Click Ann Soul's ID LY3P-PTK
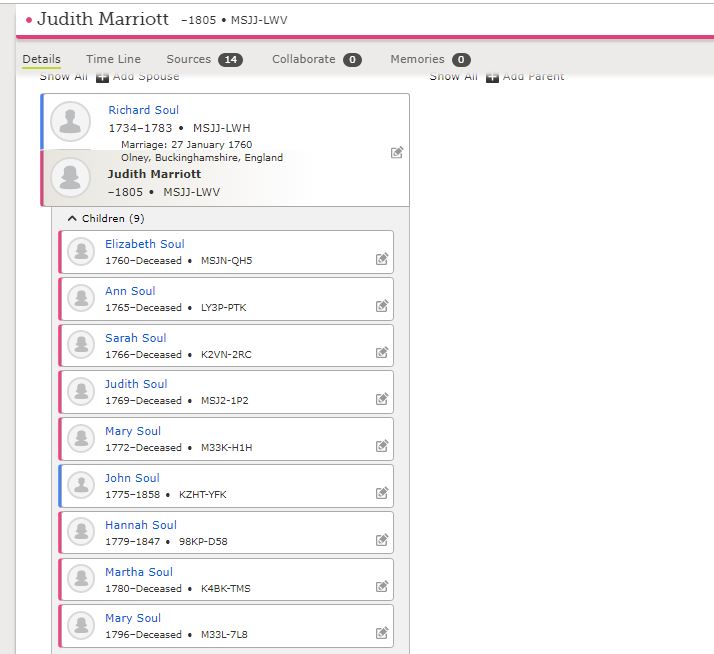The height and width of the screenshot is (654, 714). click(x=224, y=307)
